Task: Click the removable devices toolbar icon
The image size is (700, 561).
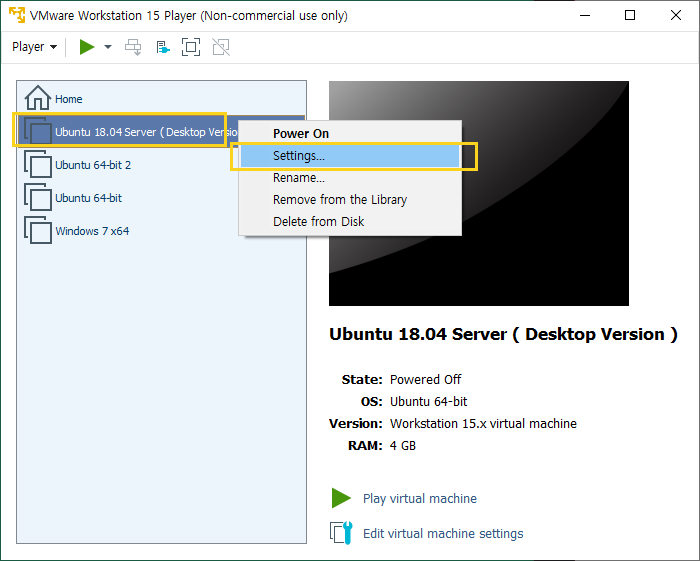Action: tap(163, 47)
